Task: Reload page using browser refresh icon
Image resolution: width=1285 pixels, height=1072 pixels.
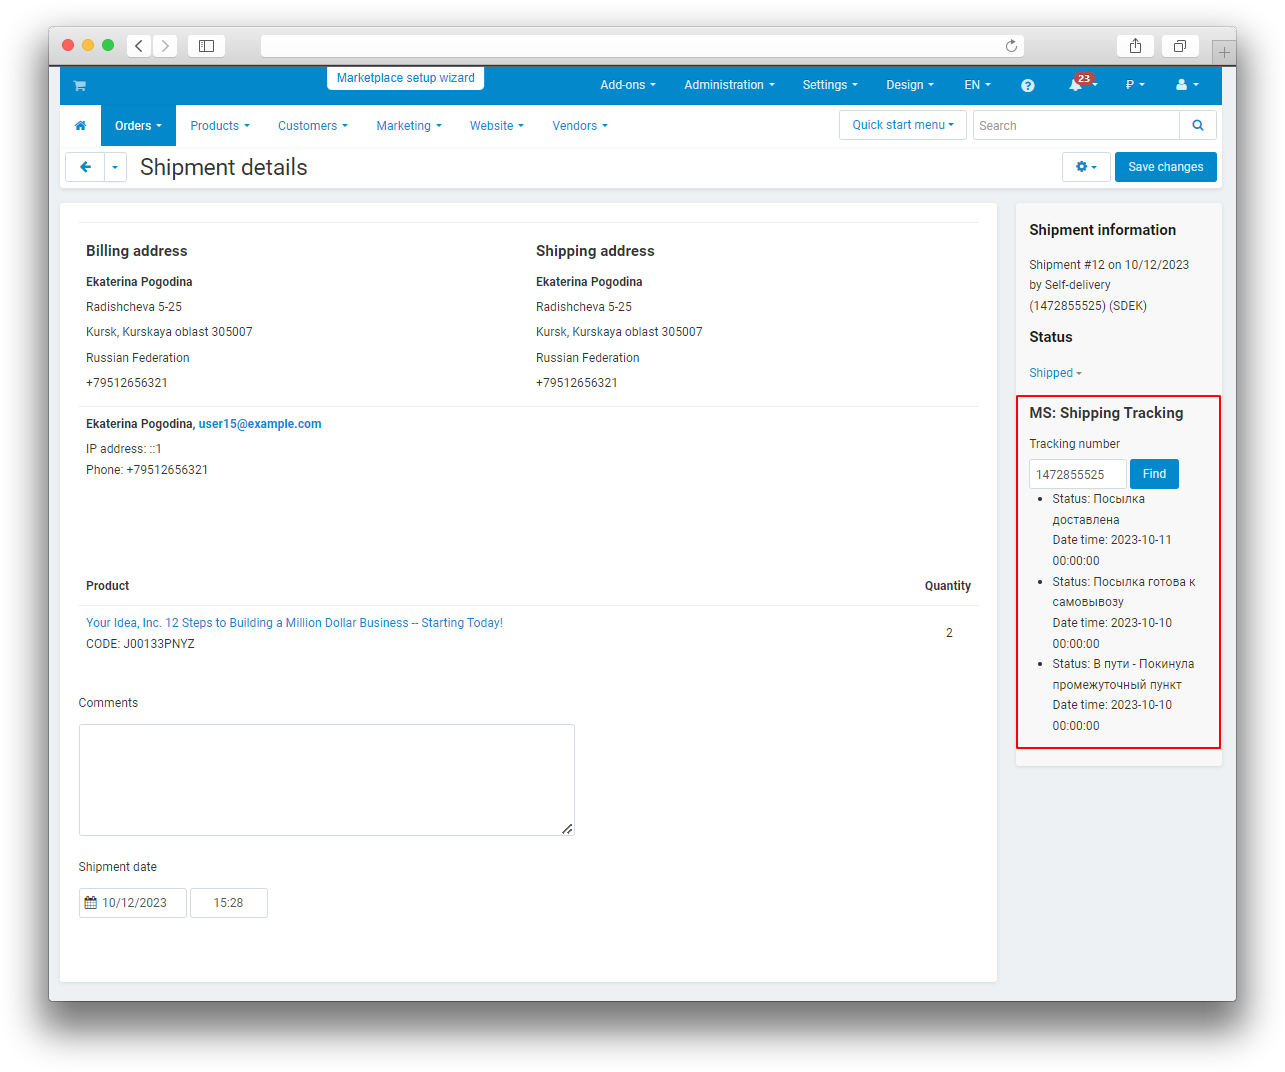Action: click(1011, 46)
